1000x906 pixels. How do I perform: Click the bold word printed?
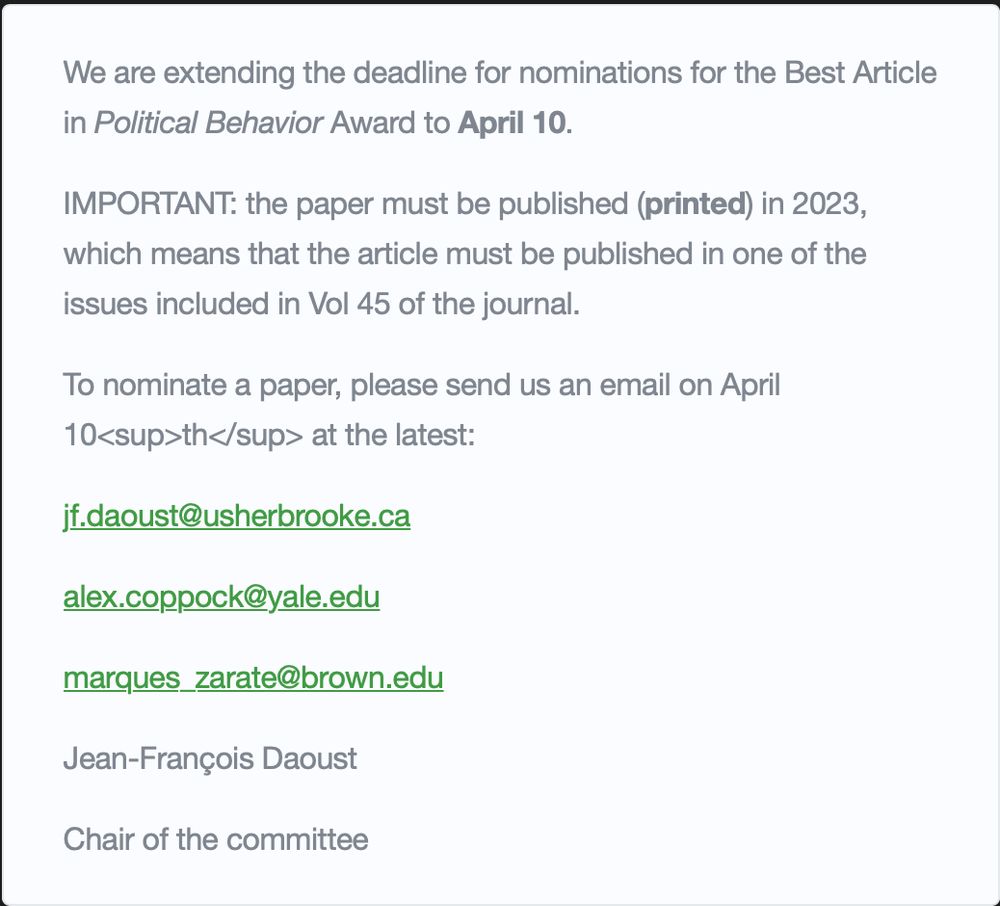696,204
